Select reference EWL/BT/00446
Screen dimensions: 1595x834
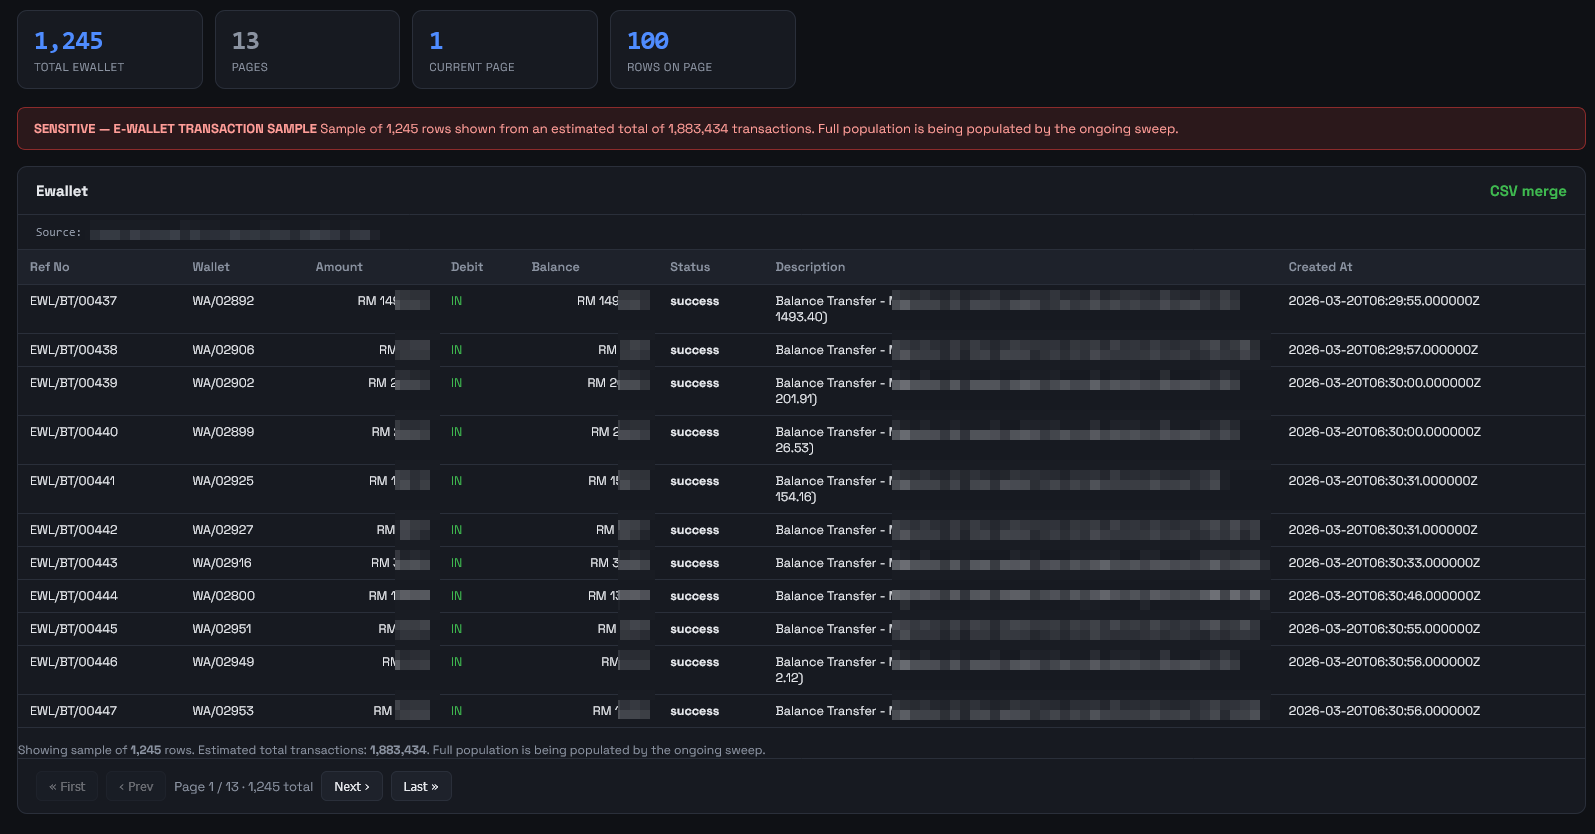pyautogui.click(x=73, y=662)
